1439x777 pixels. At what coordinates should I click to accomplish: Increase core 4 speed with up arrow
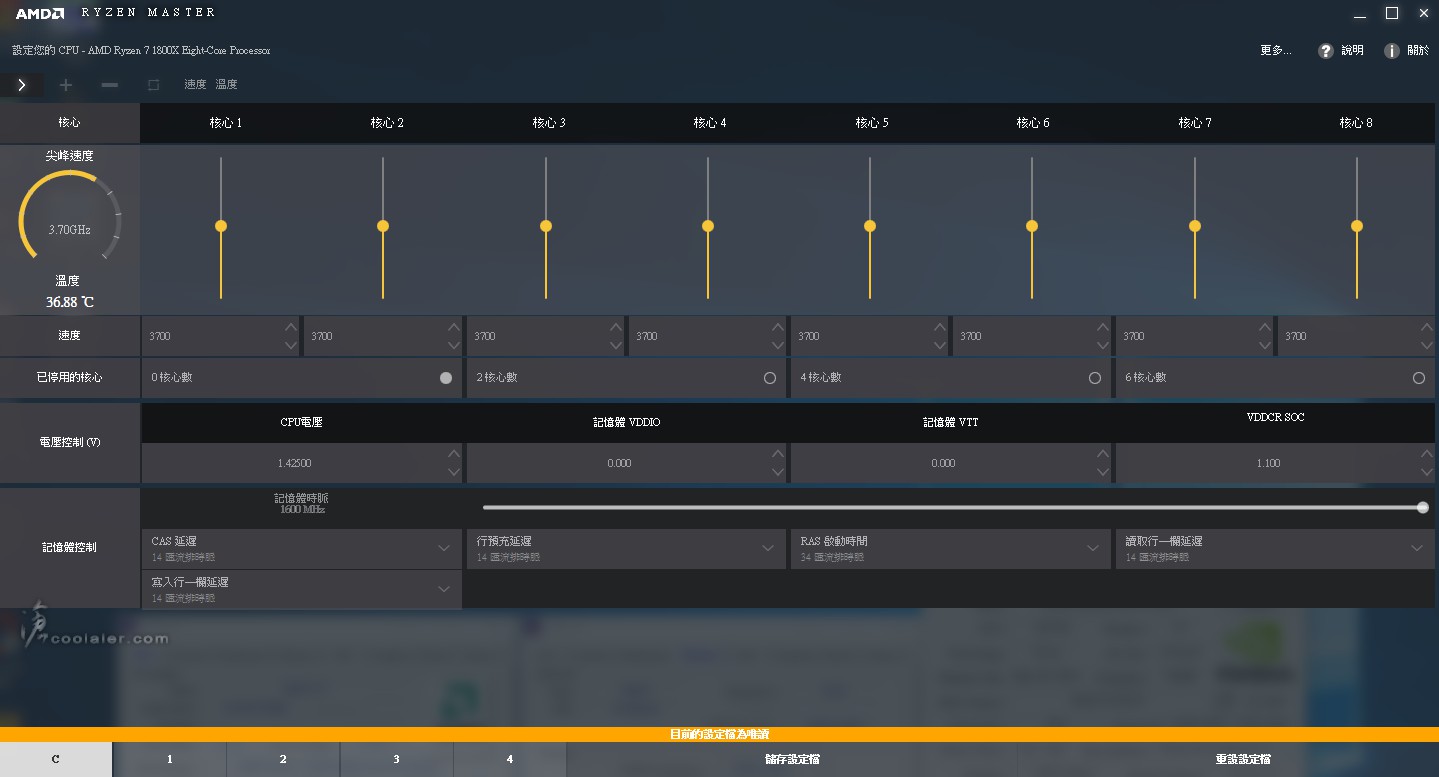click(x=778, y=327)
